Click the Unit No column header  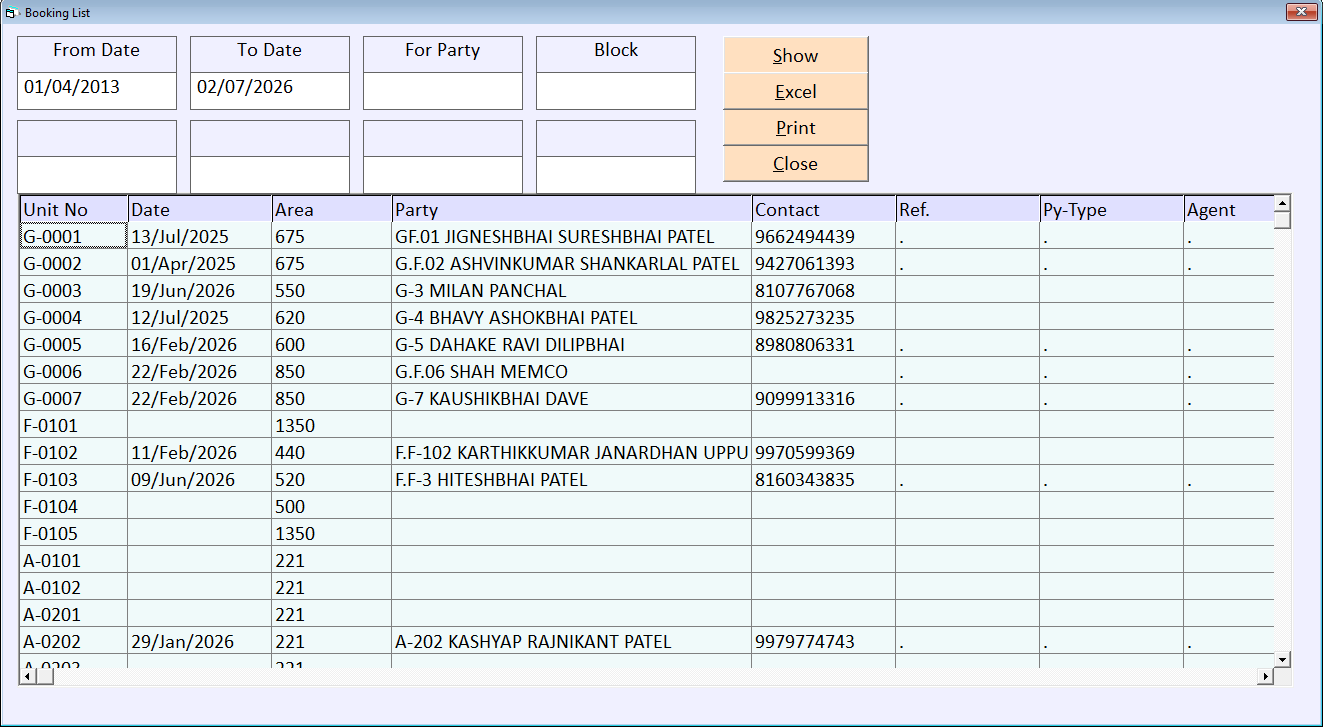[x=74, y=210]
